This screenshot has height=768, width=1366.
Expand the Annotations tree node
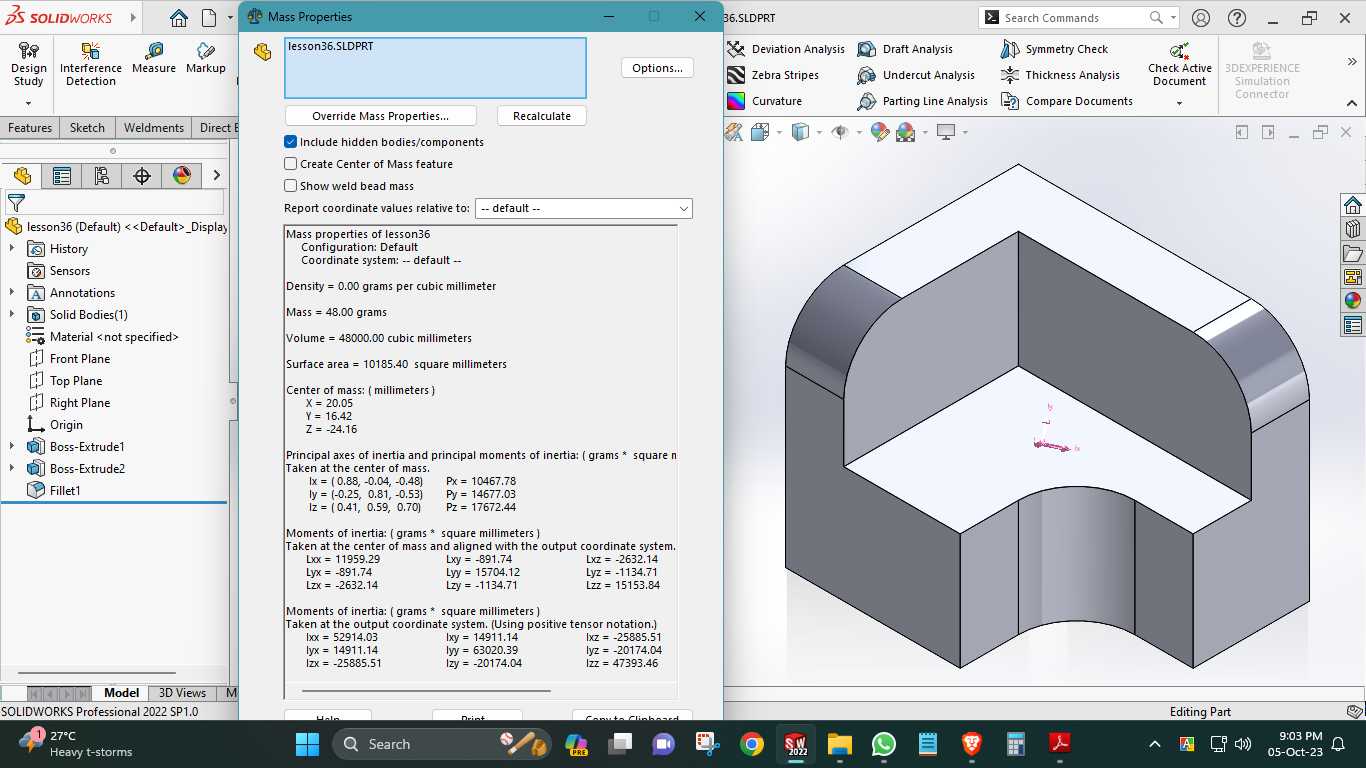pos(12,293)
